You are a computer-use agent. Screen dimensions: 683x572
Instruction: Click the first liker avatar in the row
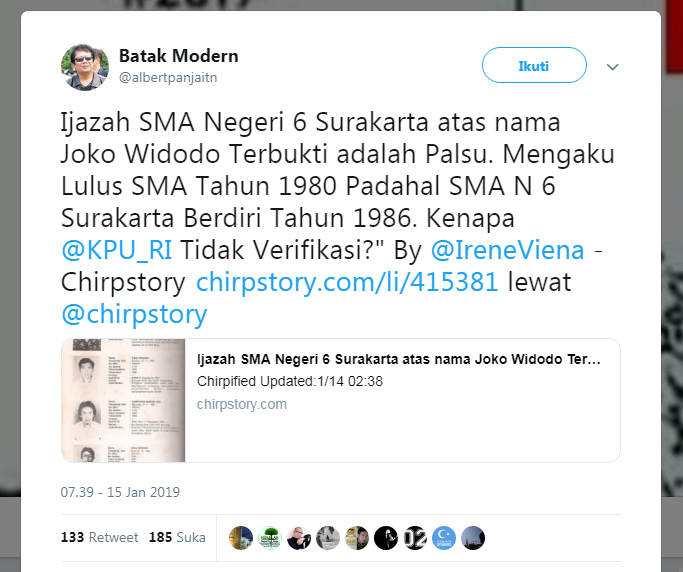(240, 538)
